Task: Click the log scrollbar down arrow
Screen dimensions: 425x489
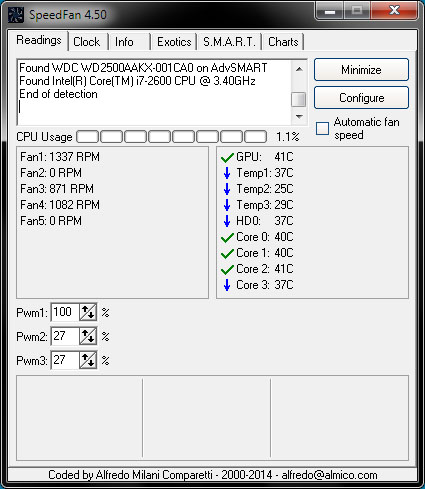Action: (x=299, y=117)
